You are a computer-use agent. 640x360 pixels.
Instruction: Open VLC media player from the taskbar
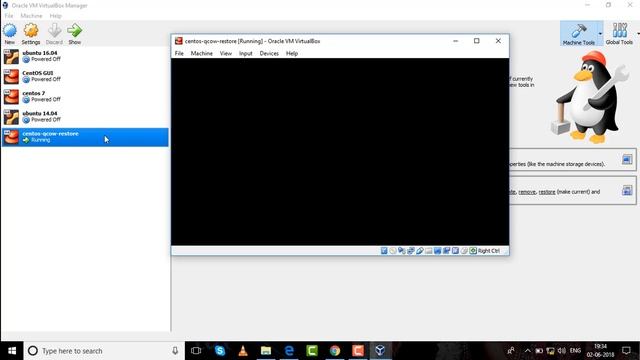click(x=243, y=351)
